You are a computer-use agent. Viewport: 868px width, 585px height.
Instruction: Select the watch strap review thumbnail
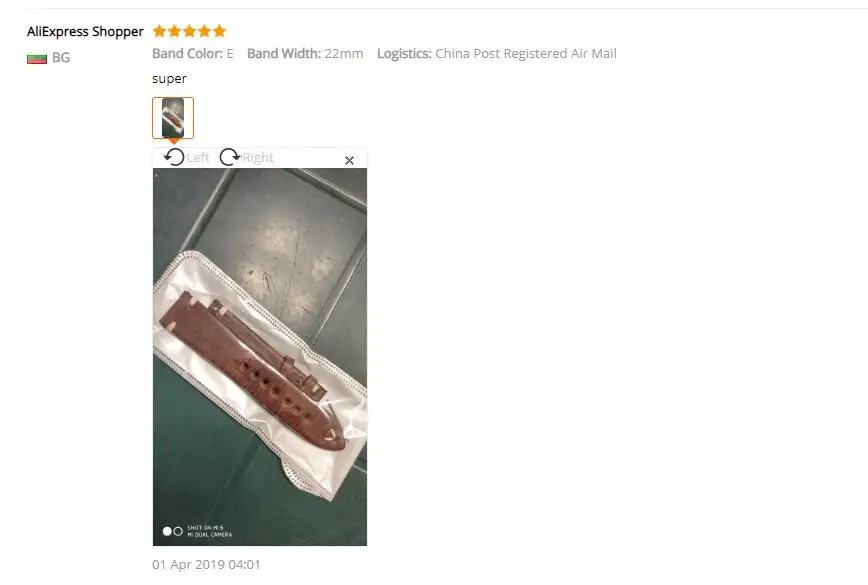coord(173,118)
